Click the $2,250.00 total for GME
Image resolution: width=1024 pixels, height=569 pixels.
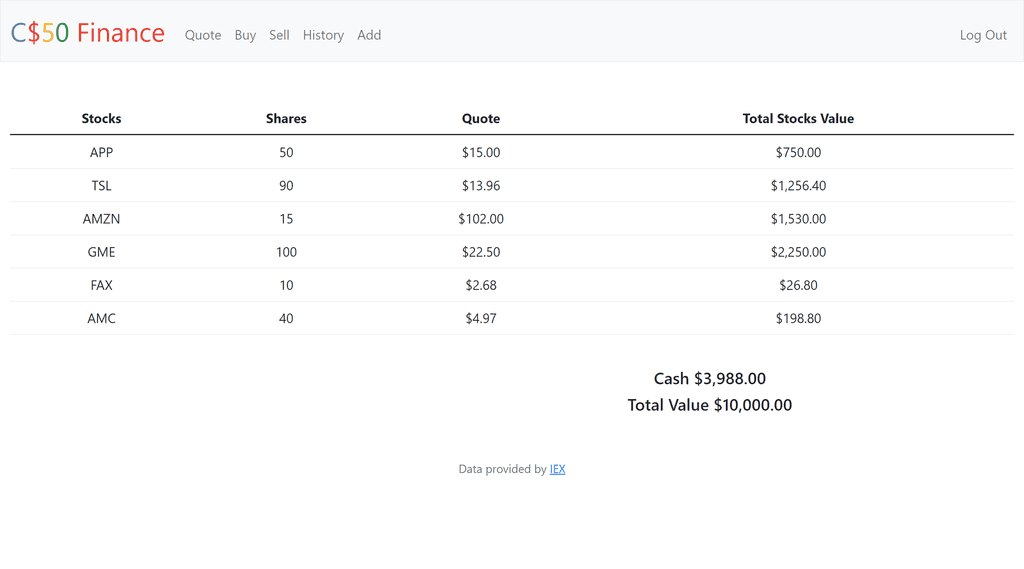click(x=798, y=252)
